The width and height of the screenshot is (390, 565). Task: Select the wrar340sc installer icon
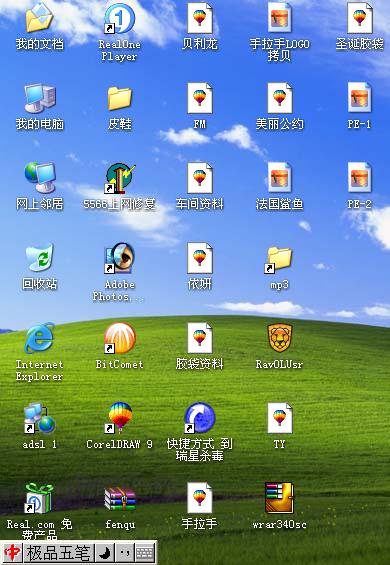(279, 498)
